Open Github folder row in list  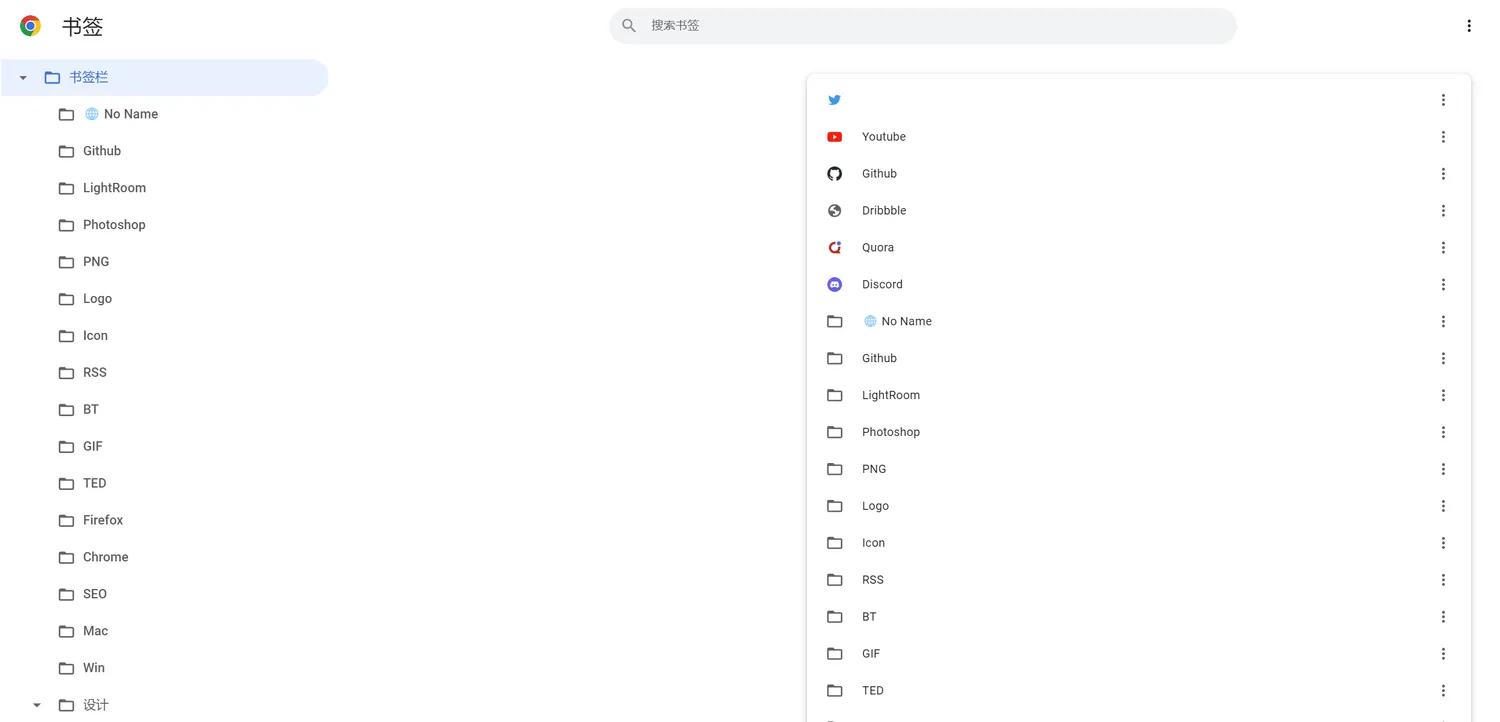pyautogui.click(x=1139, y=359)
